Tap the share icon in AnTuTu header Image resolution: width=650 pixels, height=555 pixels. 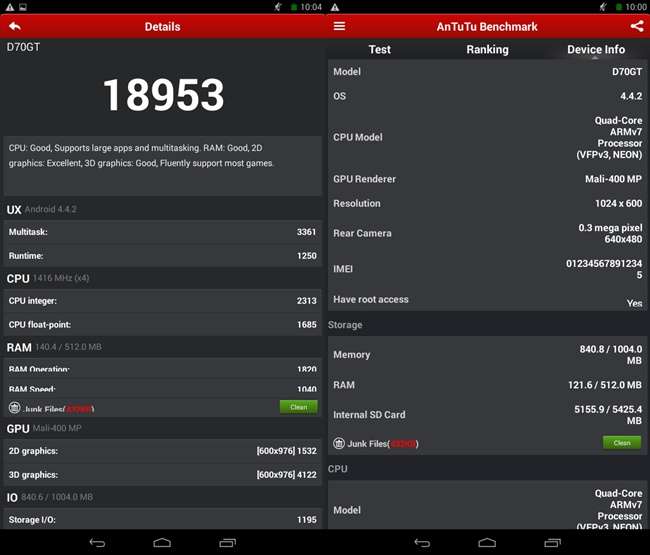pyautogui.click(x=637, y=26)
